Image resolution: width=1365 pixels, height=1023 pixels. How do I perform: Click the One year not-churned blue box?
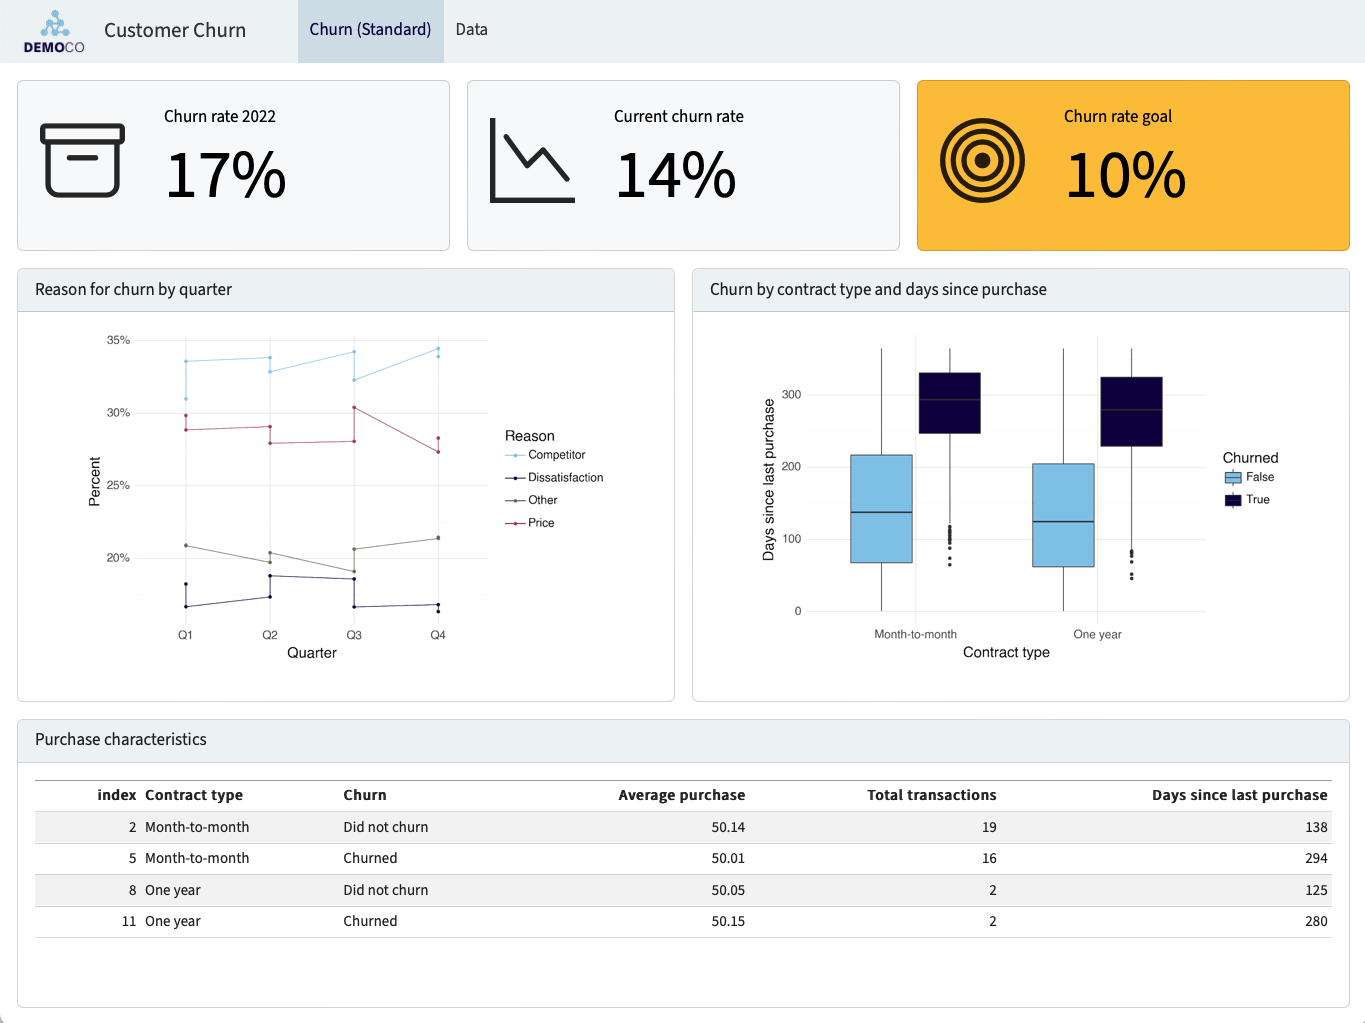(x=1063, y=515)
